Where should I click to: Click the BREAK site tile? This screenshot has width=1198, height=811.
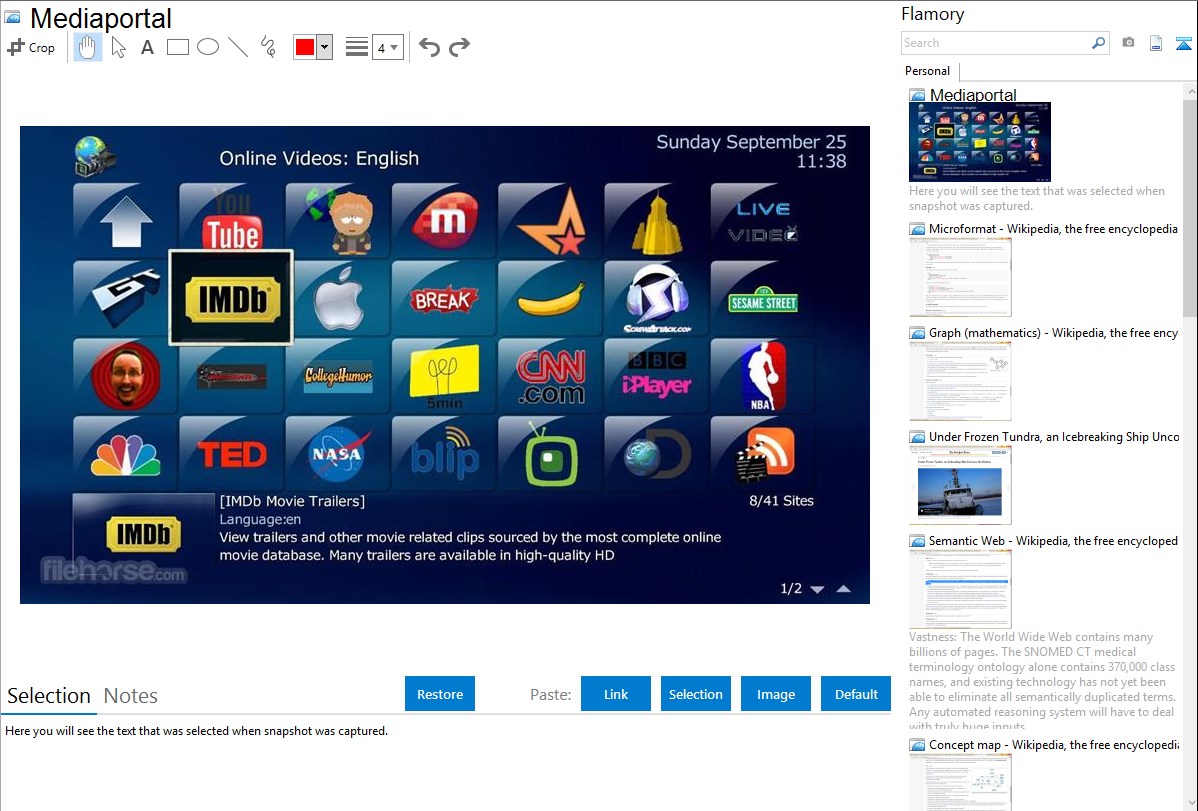pos(443,298)
